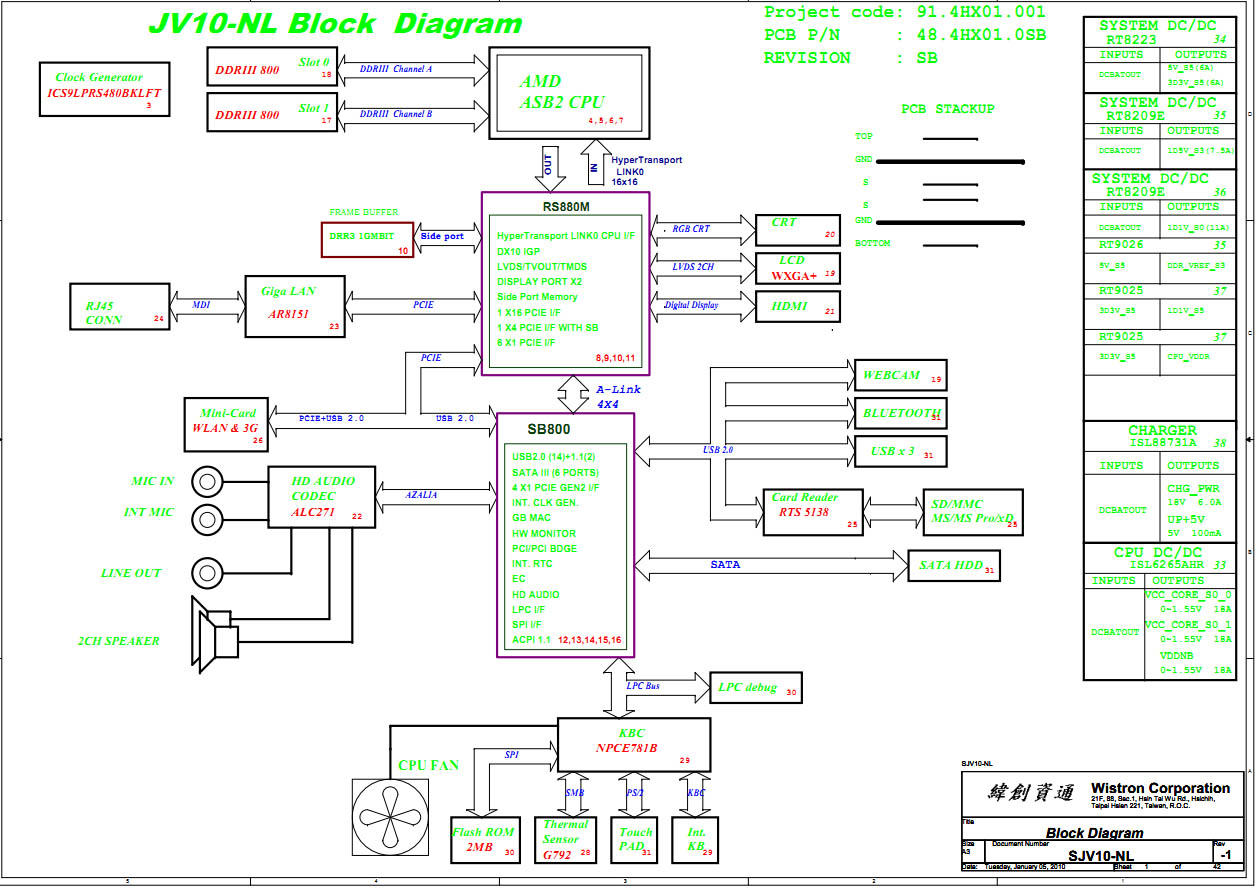Click the SB800 southbridge heading
Screen dimensions: 1256x888
coord(550,428)
